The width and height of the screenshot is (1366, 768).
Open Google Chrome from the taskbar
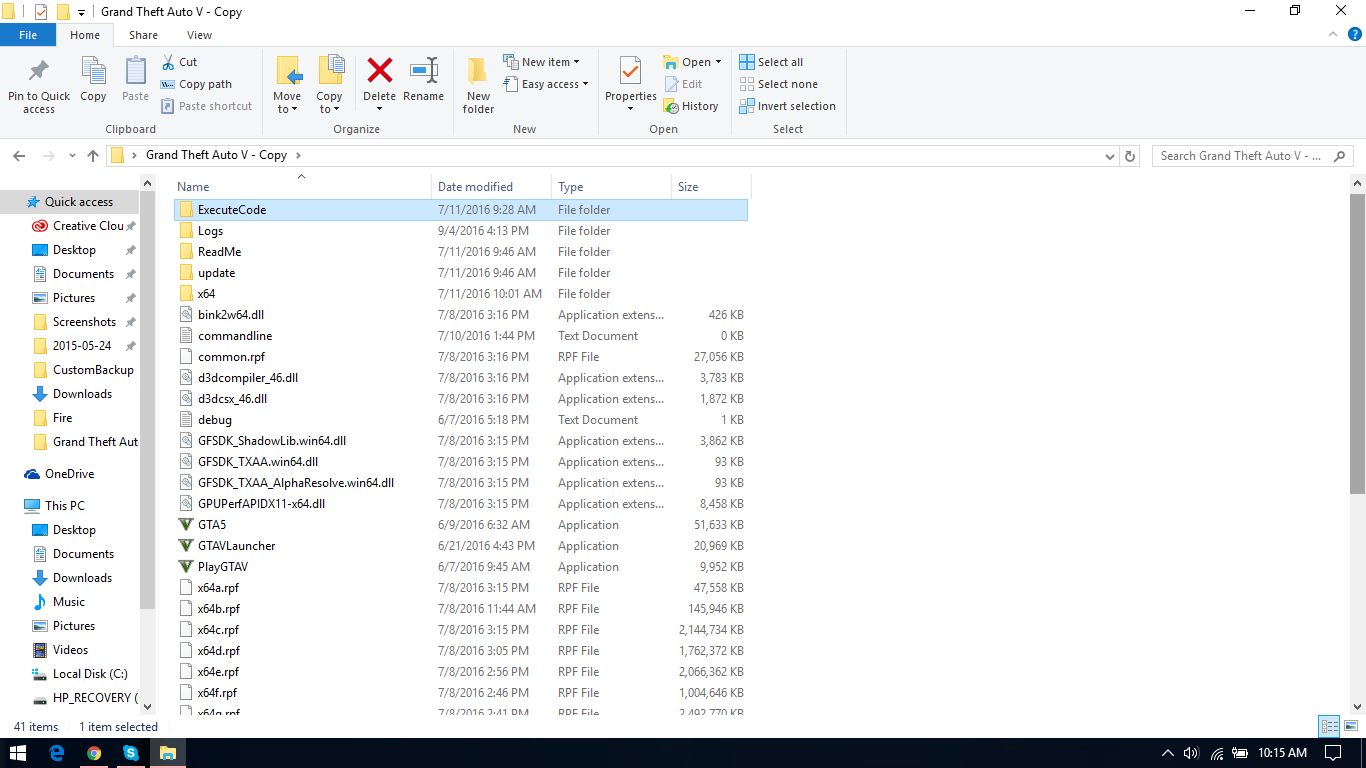point(94,753)
